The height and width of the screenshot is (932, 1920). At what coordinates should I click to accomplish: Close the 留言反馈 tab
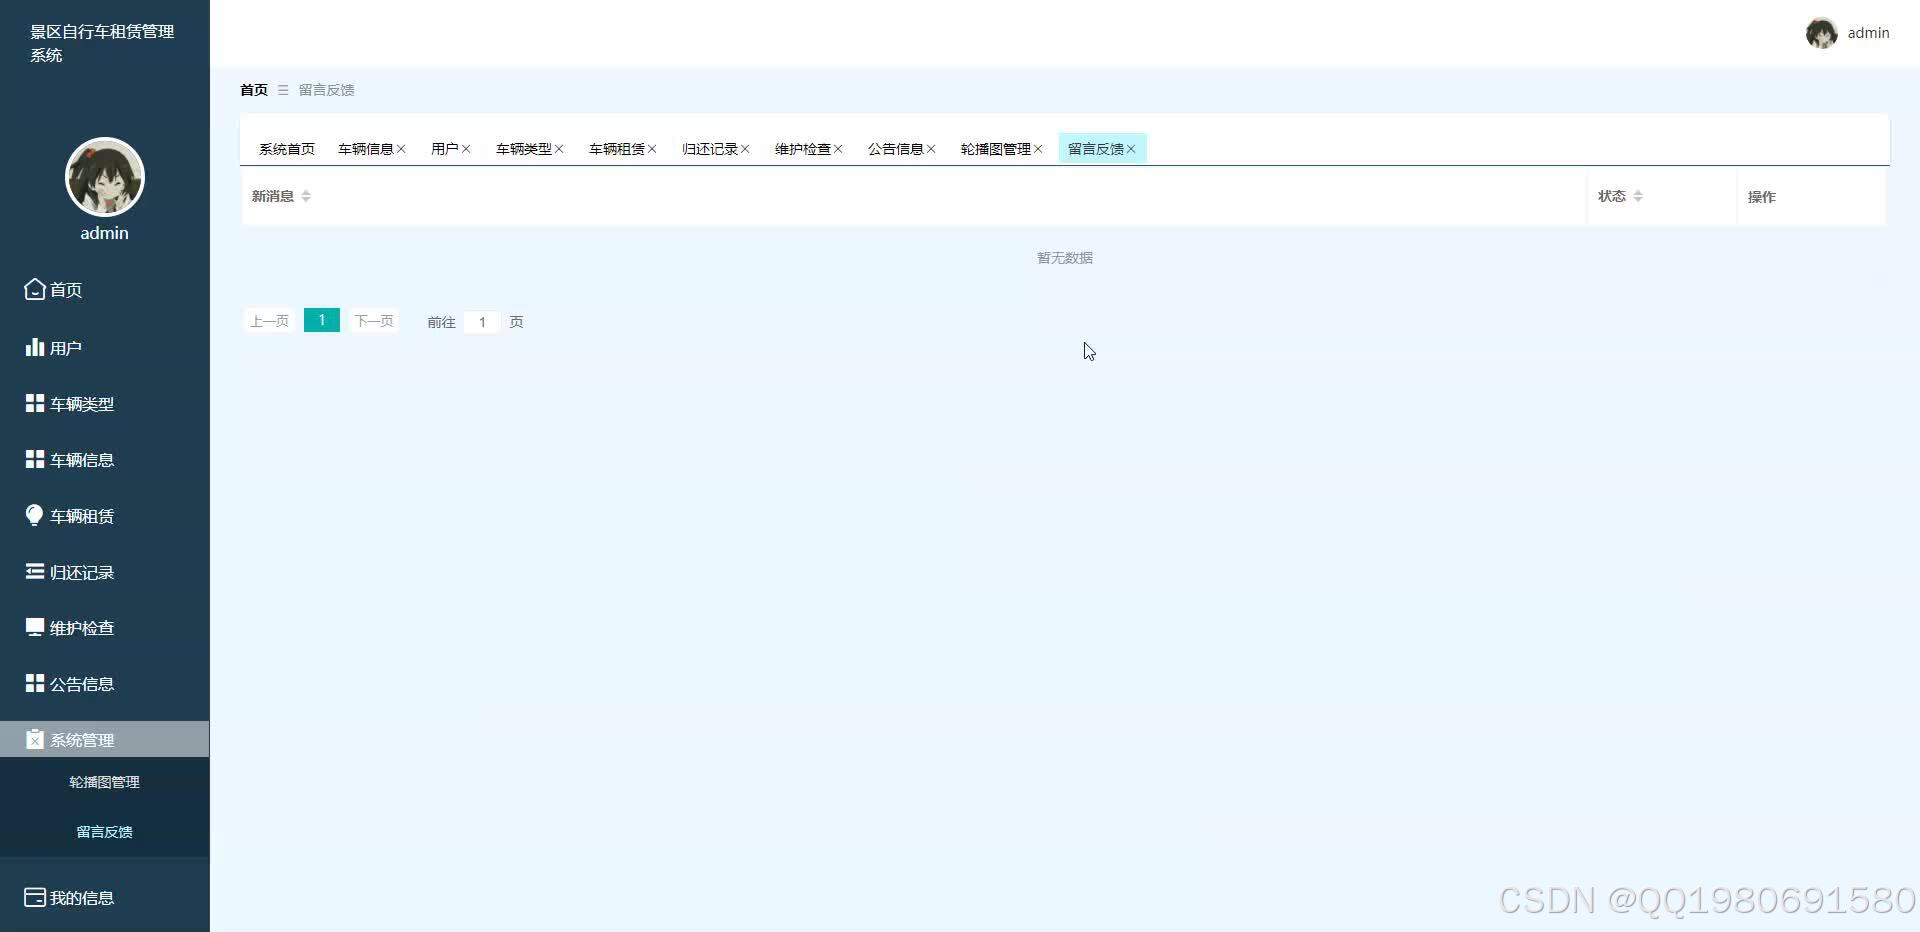click(1131, 148)
